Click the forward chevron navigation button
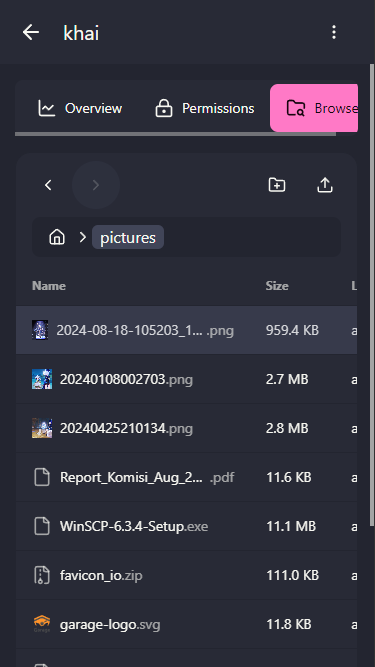Image resolution: width=375 pixels, height=667 pixels. 96,185
